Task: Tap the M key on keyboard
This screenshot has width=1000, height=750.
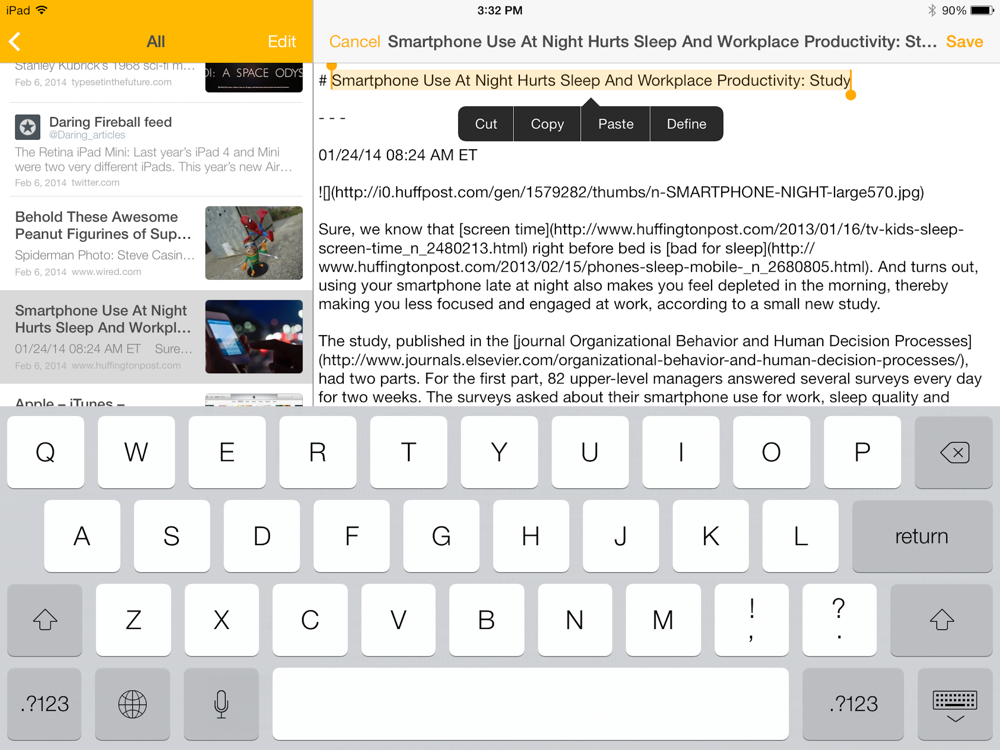Action: point(663,620)
